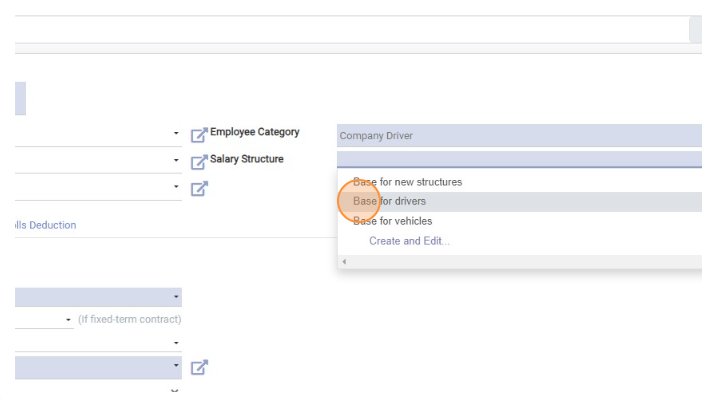Click Company Driver category field
This screenshot has height=399, width=716.
[x=519, y=136]
